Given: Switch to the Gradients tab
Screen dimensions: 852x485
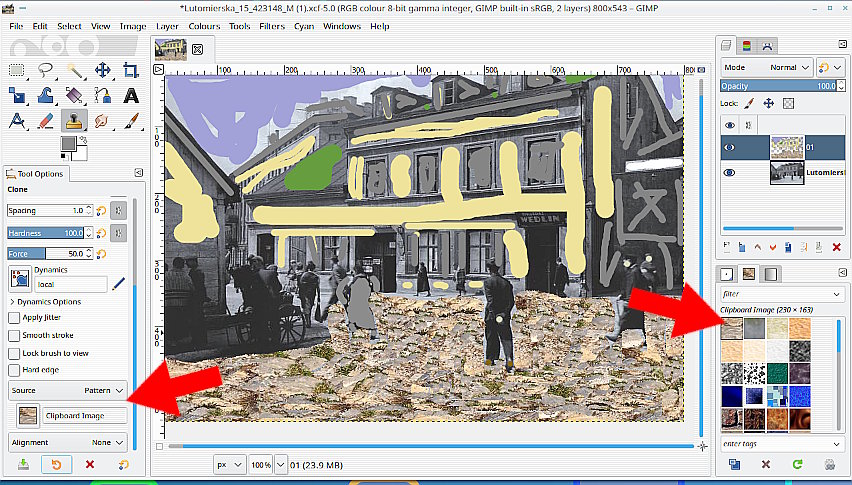Looking at the screenshot, I should [x=770, y=274].
